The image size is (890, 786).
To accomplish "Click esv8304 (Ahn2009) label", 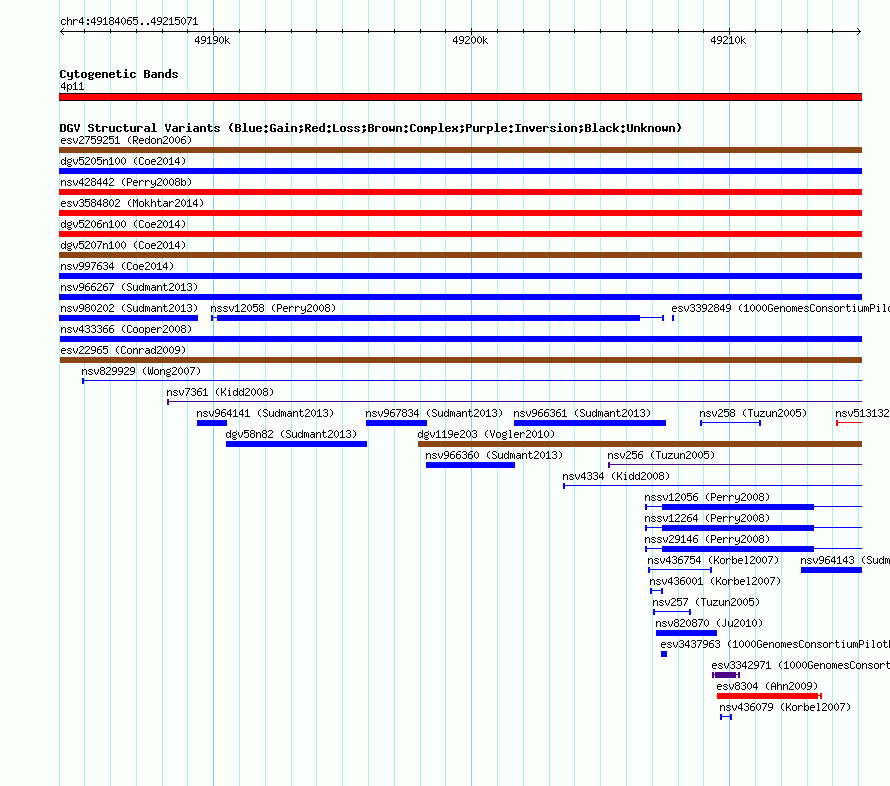I will [767, 686].
